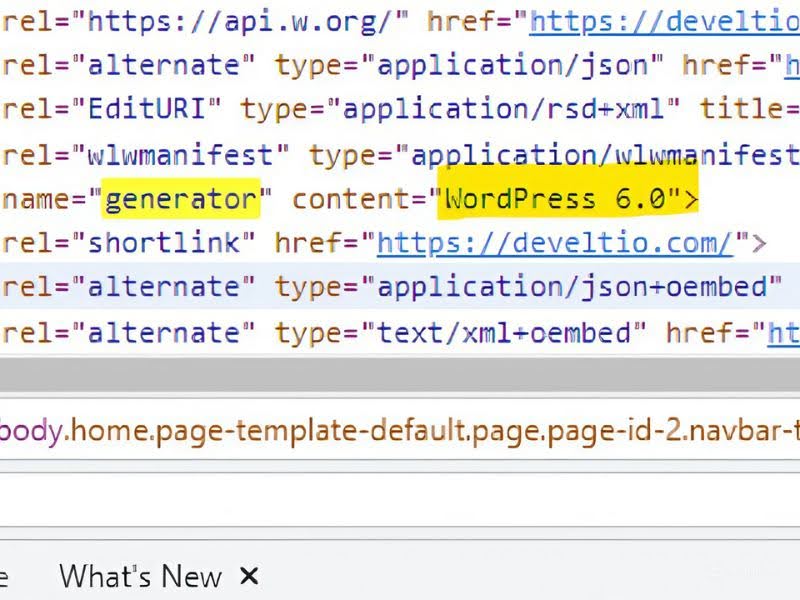Screen dimensions: 800x600
Task: Click the highlighted "generator" attribute value
Action: tap(181, 199)
